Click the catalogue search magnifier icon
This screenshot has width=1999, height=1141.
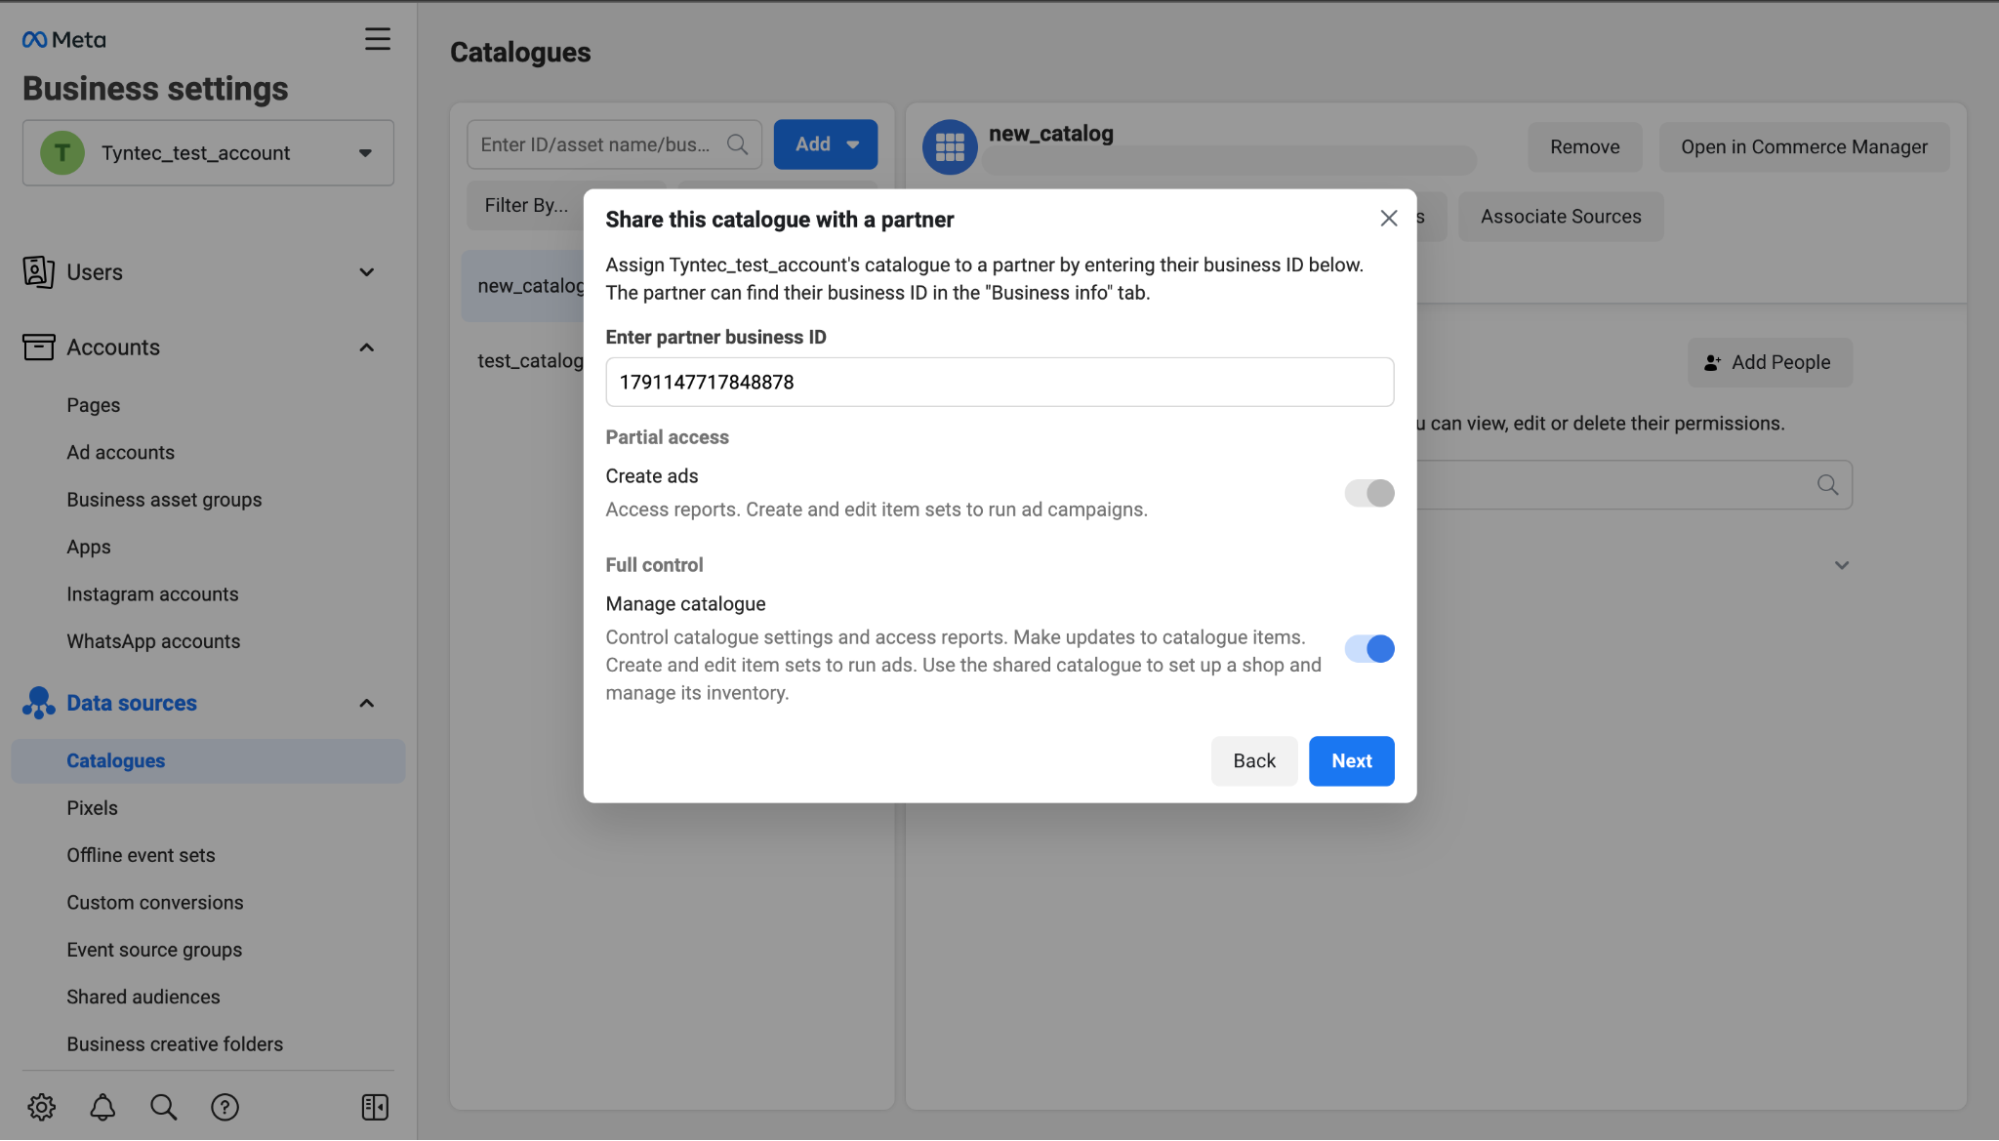coord(737,144)
